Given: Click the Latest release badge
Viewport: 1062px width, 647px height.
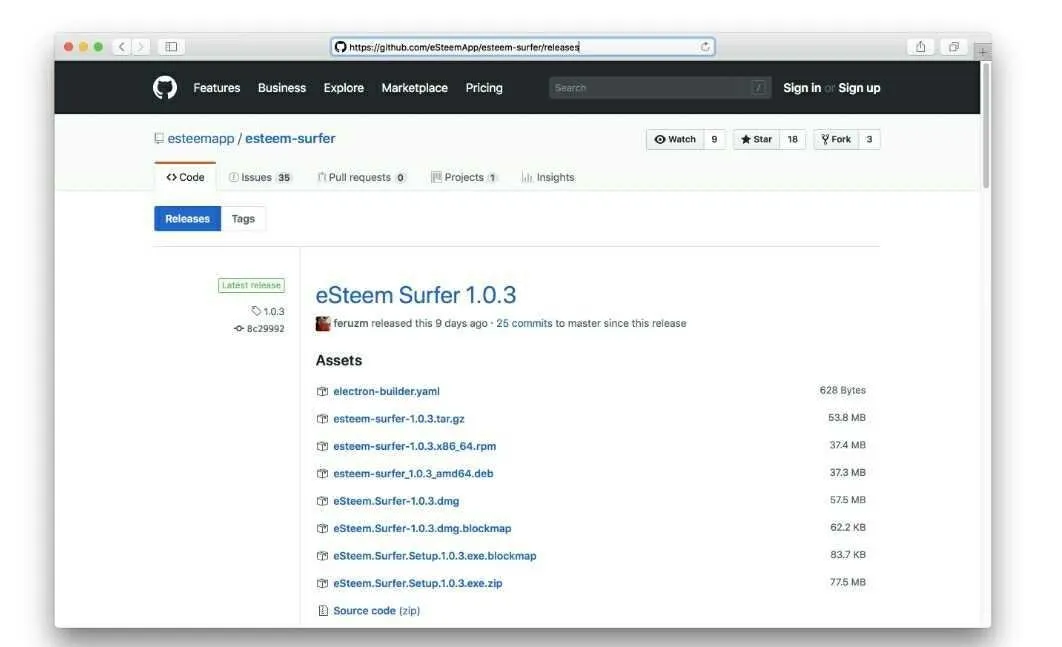Looking at the screenshot, I should pos(251,286).
